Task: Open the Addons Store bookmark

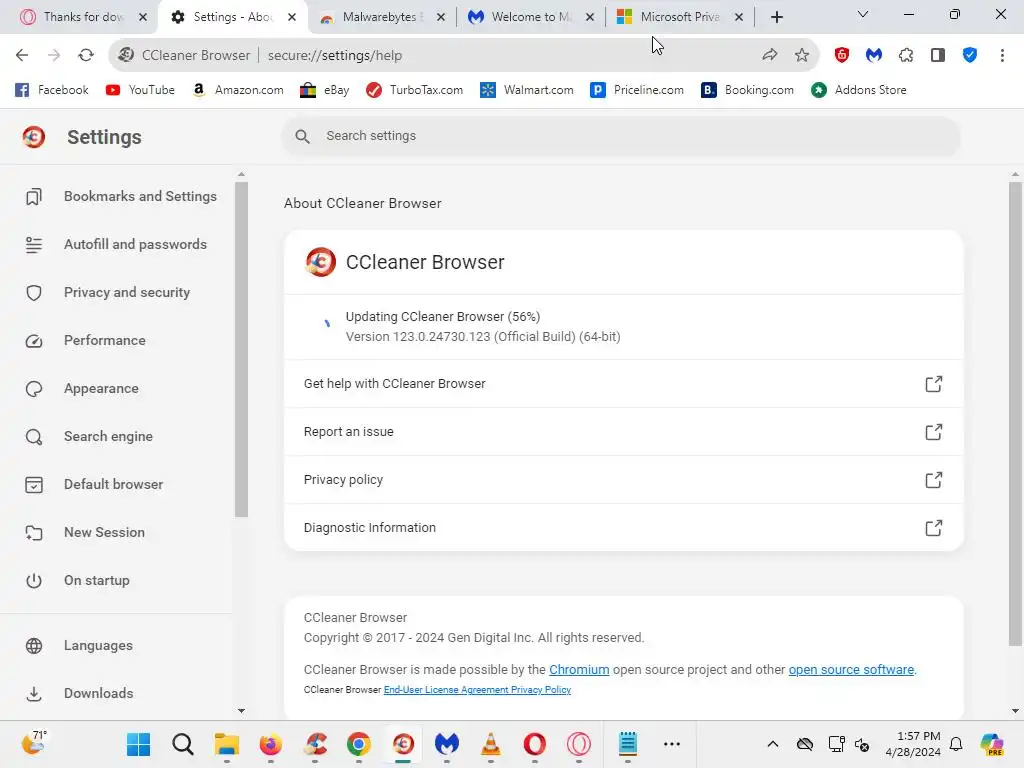Action: pyautogui.click(x=859, y=90)
